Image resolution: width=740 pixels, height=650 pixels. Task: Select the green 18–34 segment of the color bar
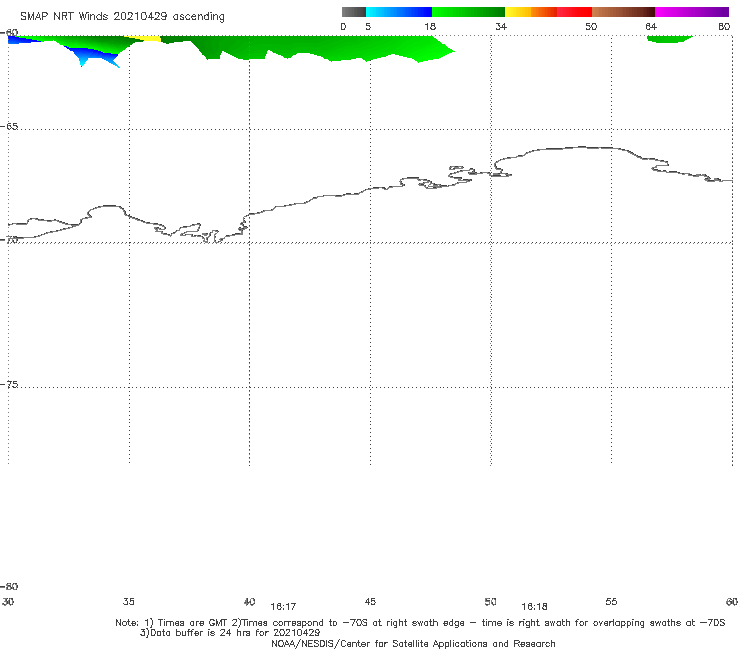468,12
